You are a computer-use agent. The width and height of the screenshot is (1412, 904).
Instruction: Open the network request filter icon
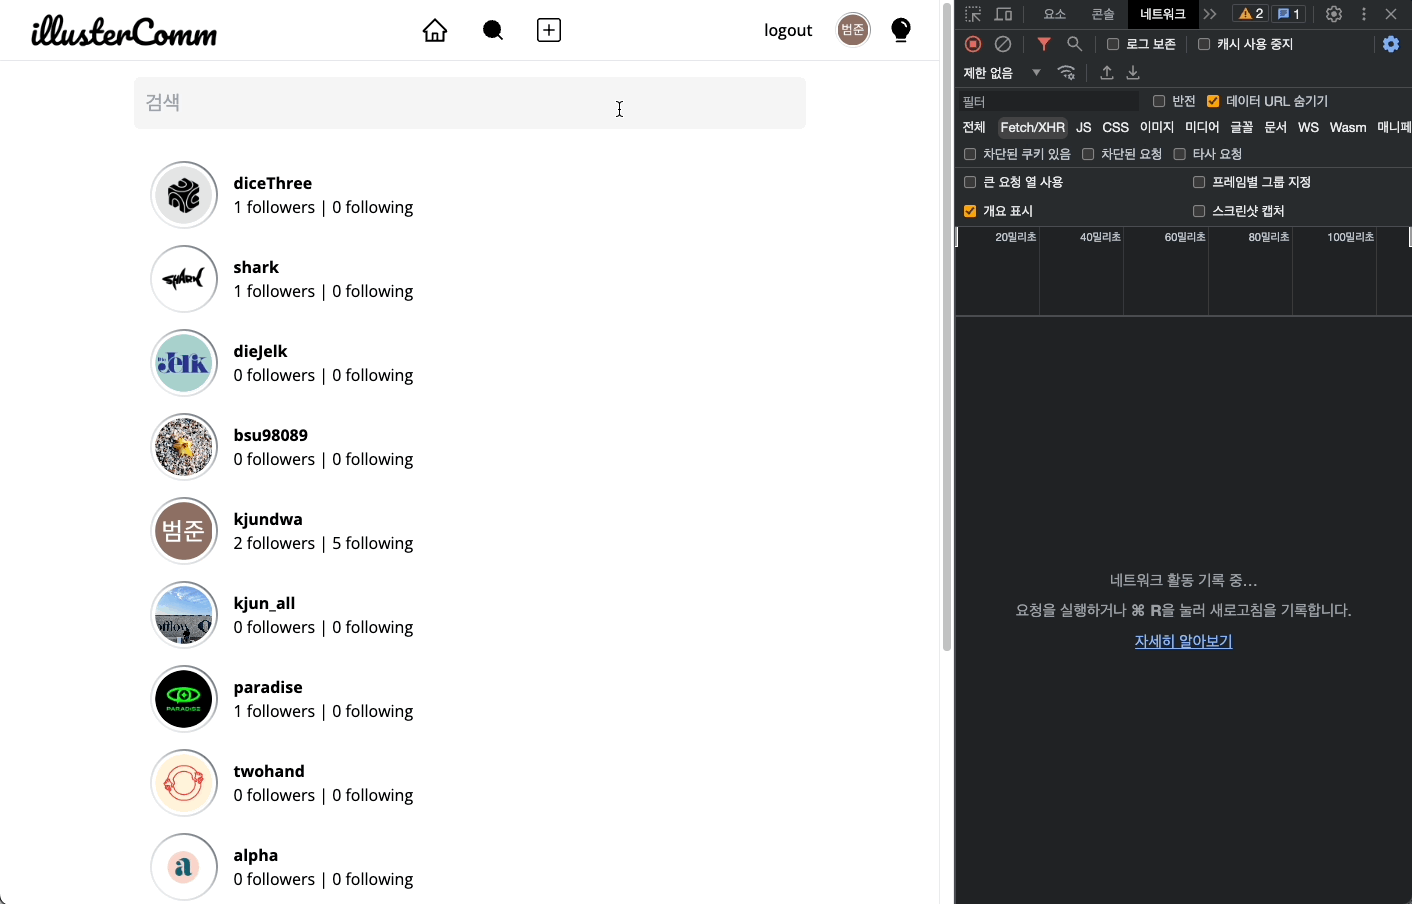click(1044, 44)
